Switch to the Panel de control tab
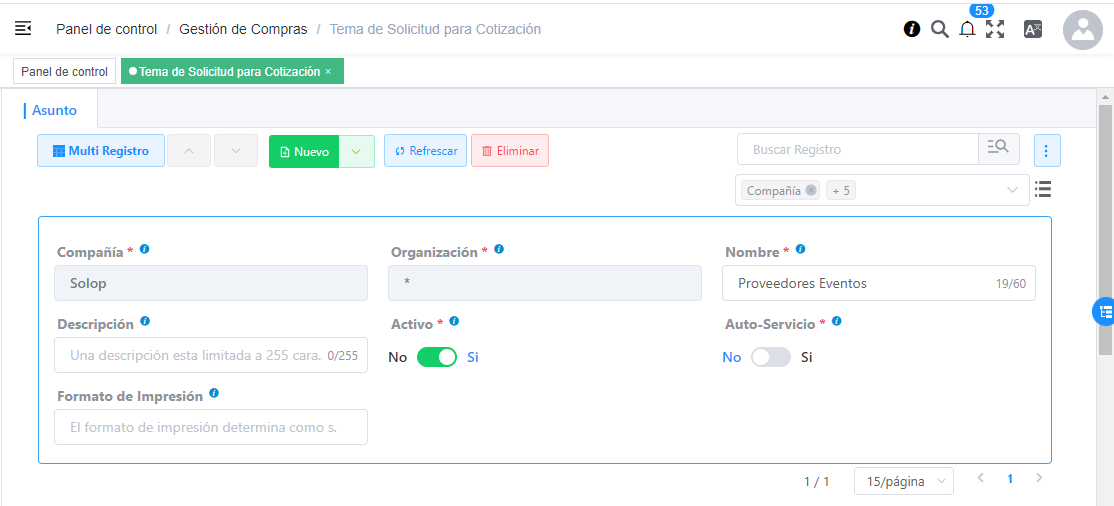Image resolution: width=1114 pixels, height=506 pixels. pyautogui.click(x=64, y=72)
